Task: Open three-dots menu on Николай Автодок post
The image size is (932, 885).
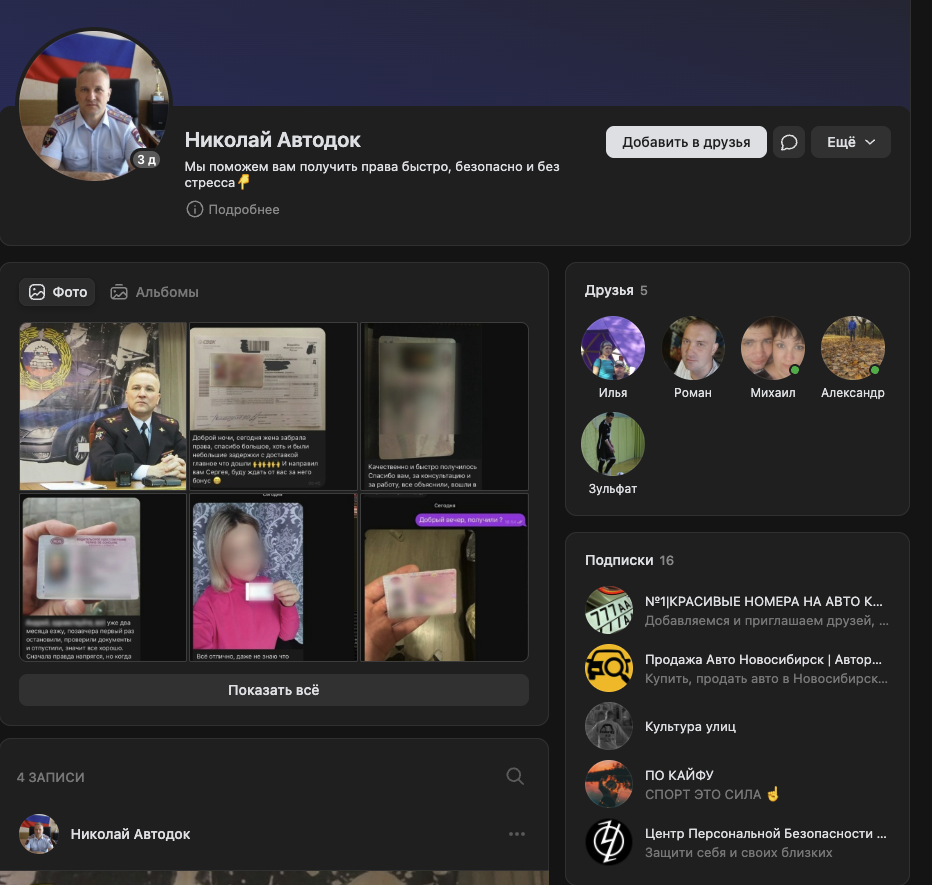Action: (x=516, y=834)
